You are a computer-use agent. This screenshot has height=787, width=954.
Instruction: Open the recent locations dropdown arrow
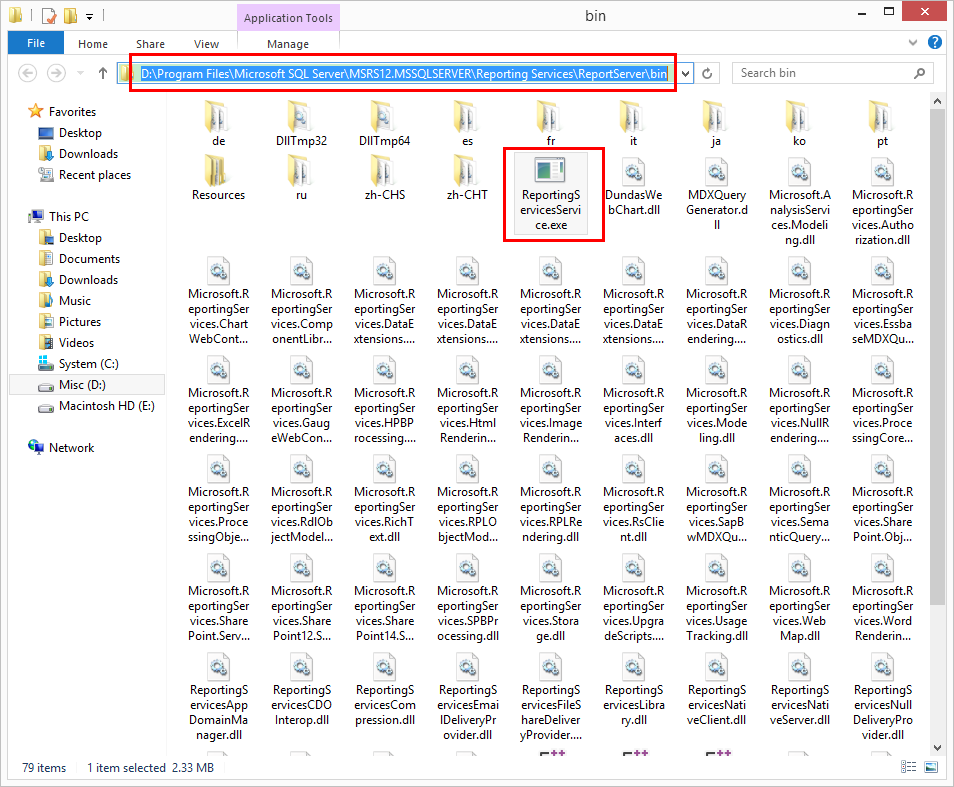click(x=80, y=74)
